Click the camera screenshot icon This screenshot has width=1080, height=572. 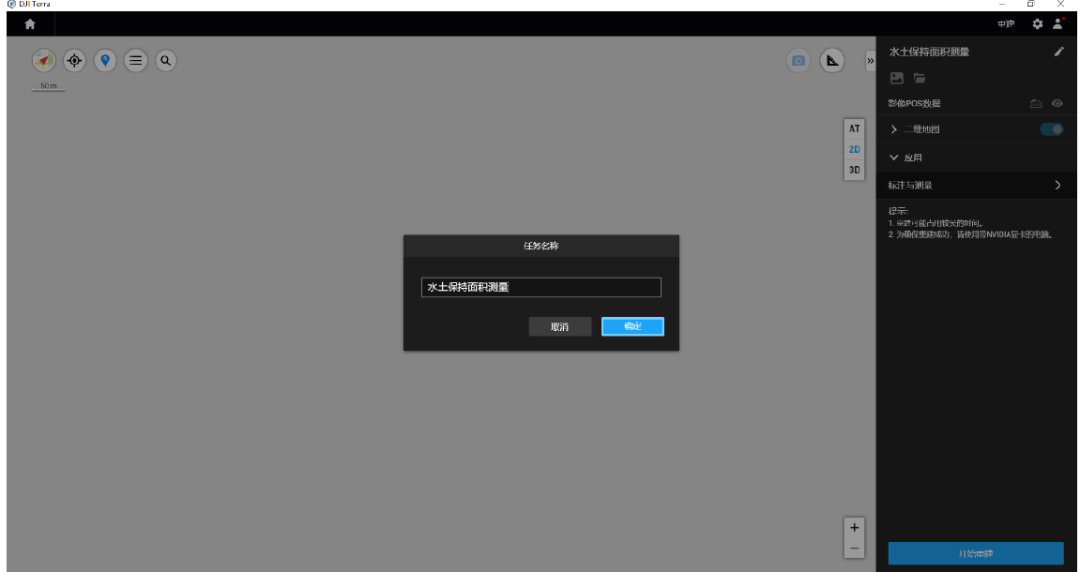click(798, 61)
